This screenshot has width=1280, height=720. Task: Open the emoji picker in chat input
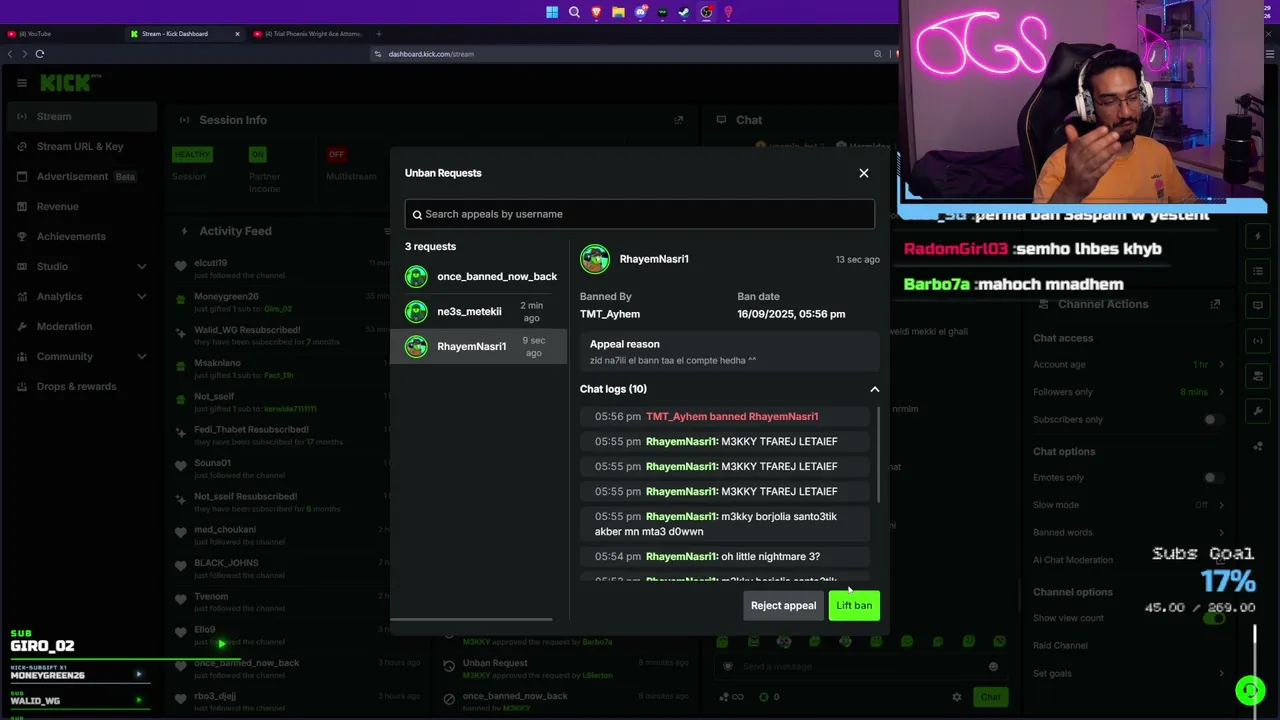tap(993, 666)
